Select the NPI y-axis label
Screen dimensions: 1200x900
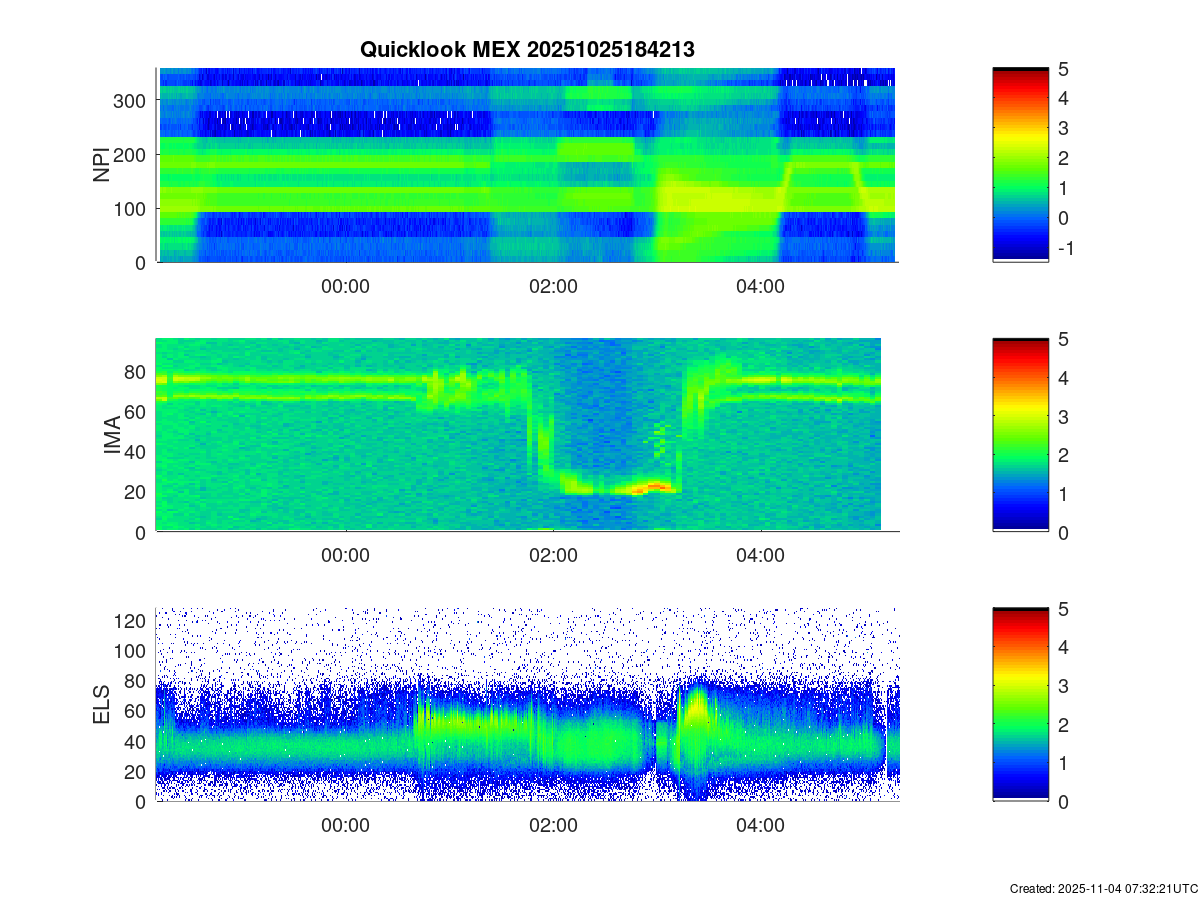pyautogui.click(x=102, y=165)
